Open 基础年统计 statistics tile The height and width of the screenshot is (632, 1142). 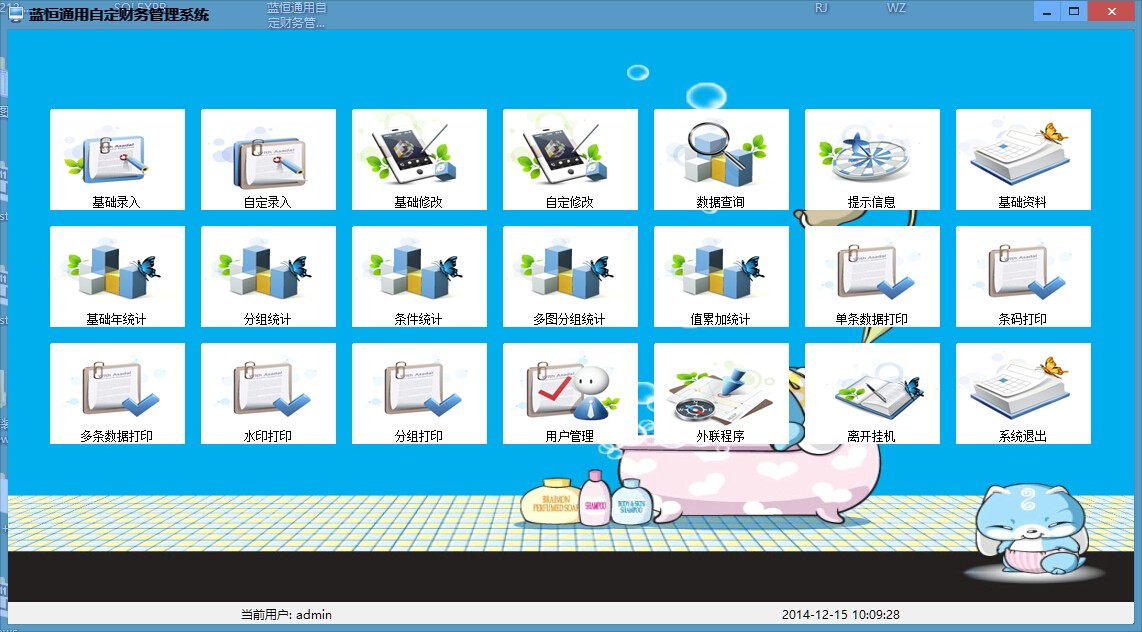coord(117,277)
